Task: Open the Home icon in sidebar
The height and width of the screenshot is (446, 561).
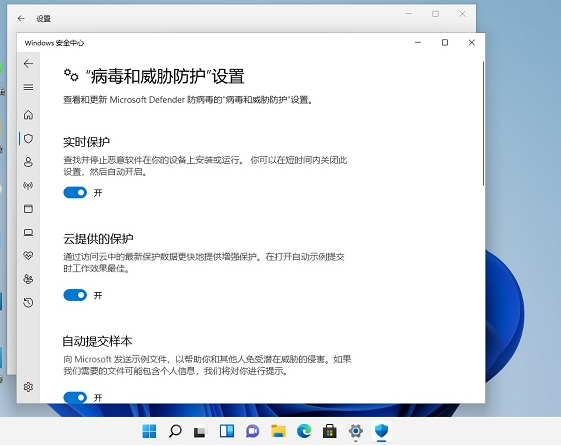Action: (x=28, y=115)
